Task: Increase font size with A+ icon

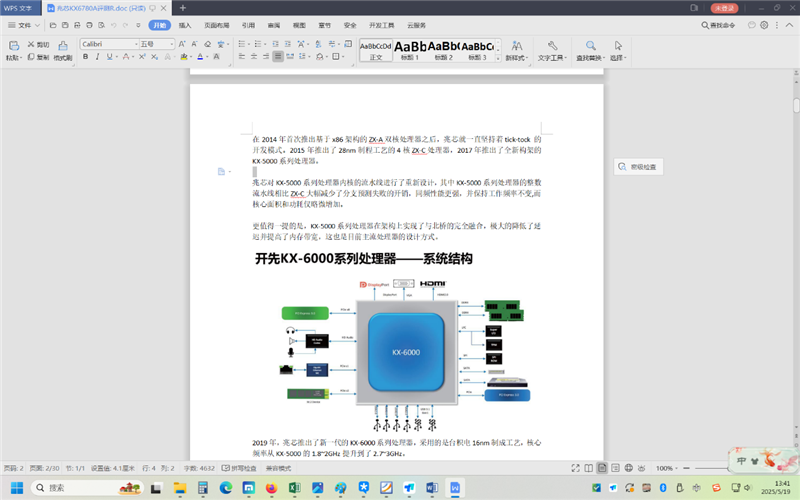Action: click(182, 44)
